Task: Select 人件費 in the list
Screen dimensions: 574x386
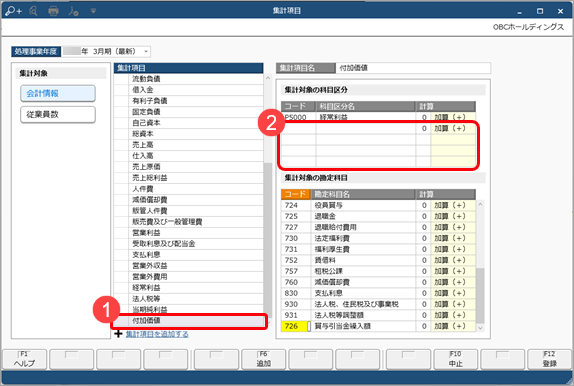Action: pos(189,189)
